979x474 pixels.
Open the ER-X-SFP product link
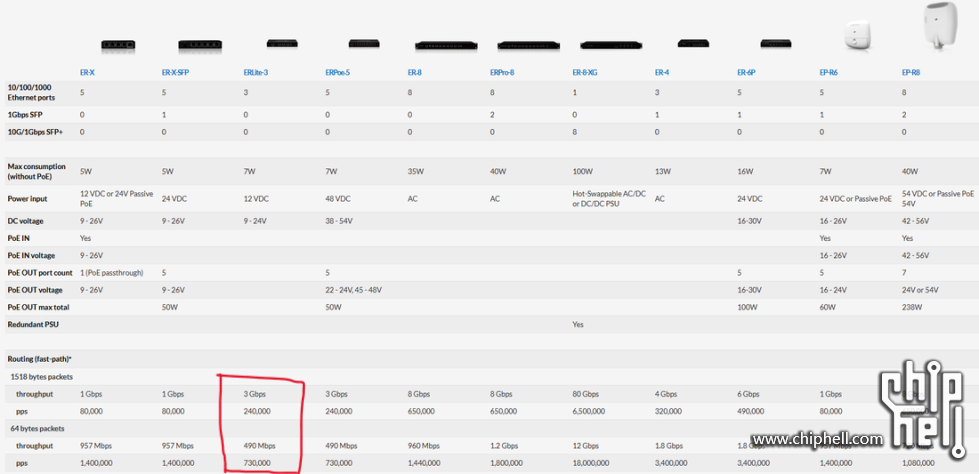coord(175,72)
